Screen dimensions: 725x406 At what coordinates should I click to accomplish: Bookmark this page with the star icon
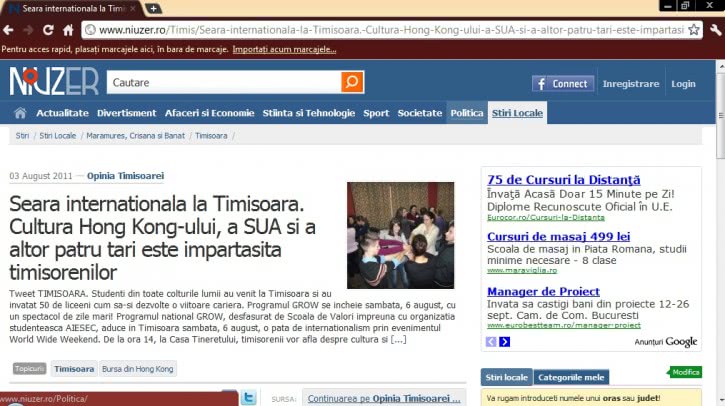pos(693,30)
